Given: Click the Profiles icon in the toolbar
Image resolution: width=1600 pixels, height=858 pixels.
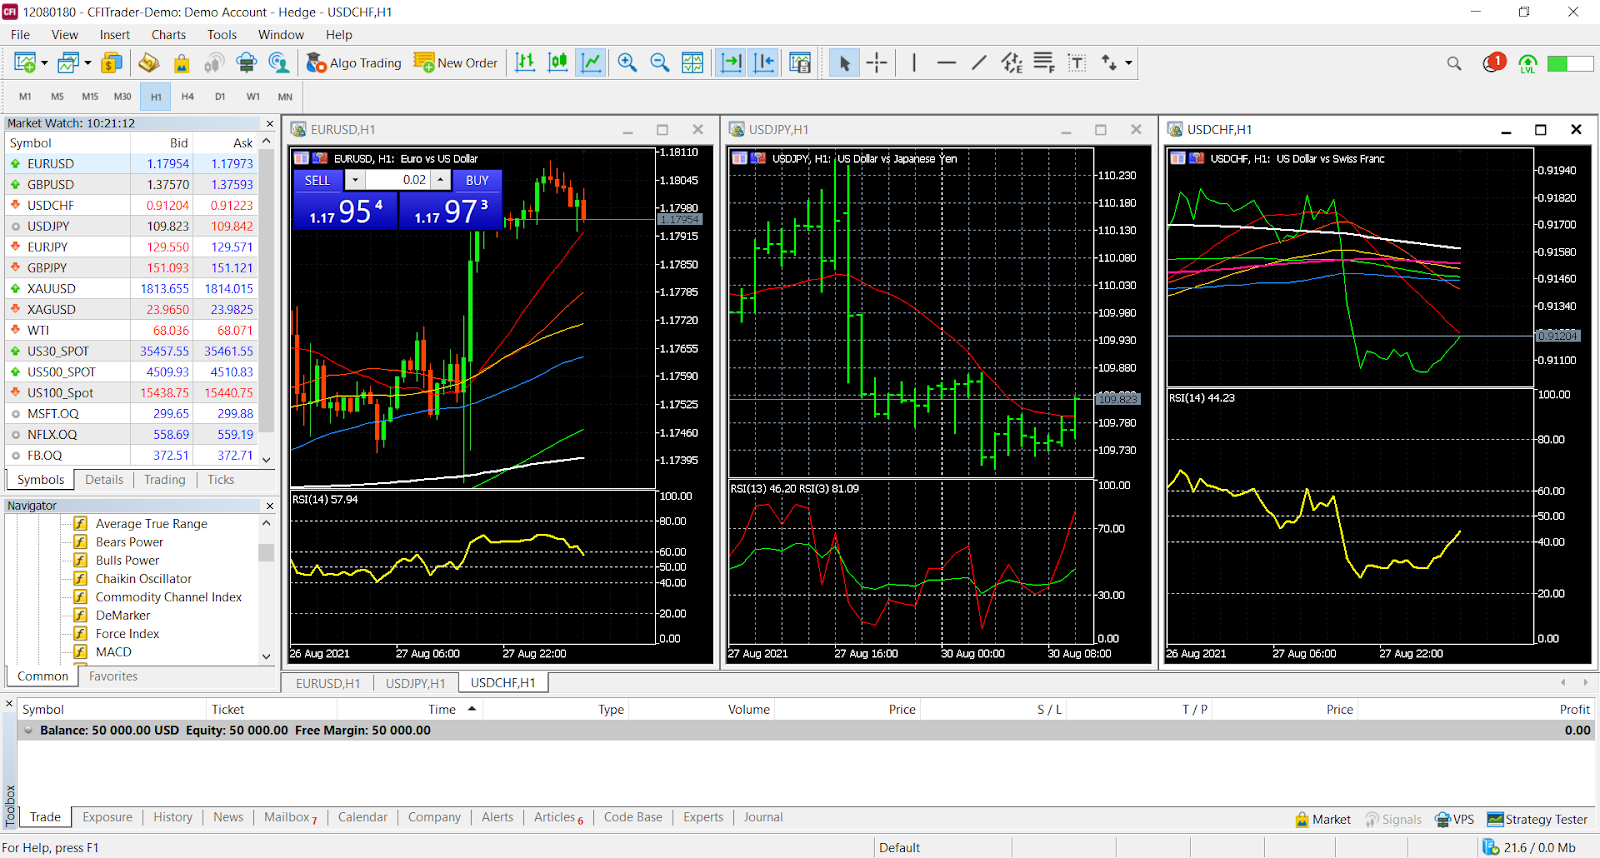Looking at the screenshot, I should point(68,63).
